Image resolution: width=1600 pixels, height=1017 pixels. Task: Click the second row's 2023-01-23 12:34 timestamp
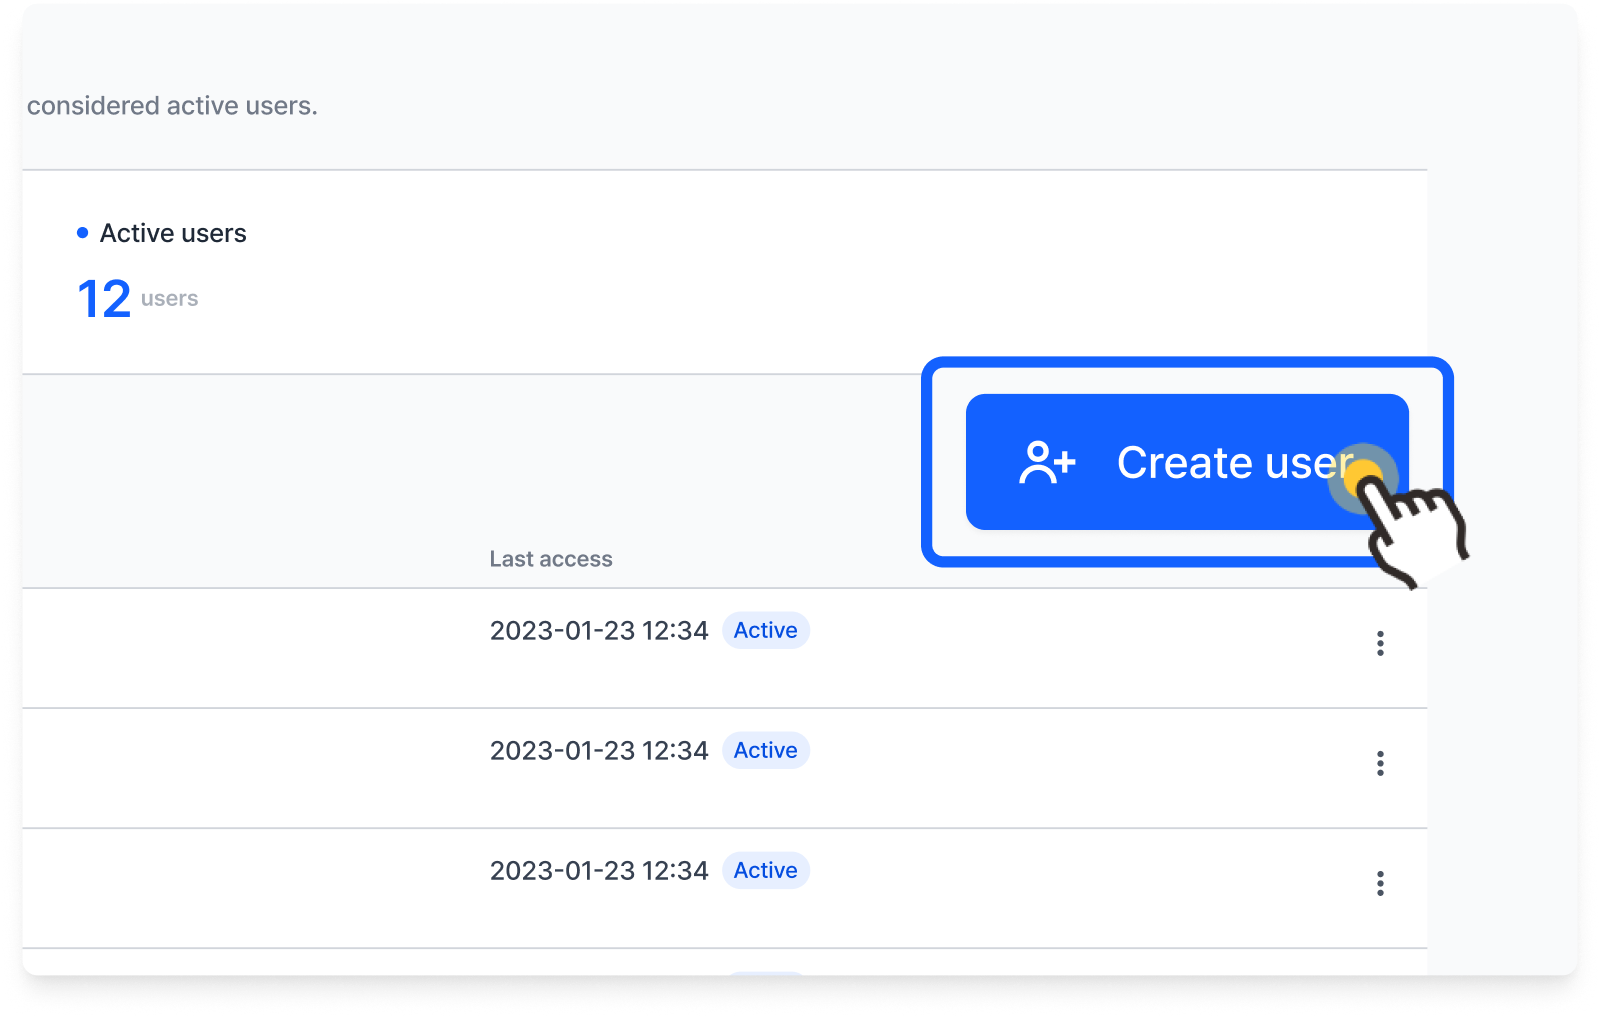pos(599,751)
